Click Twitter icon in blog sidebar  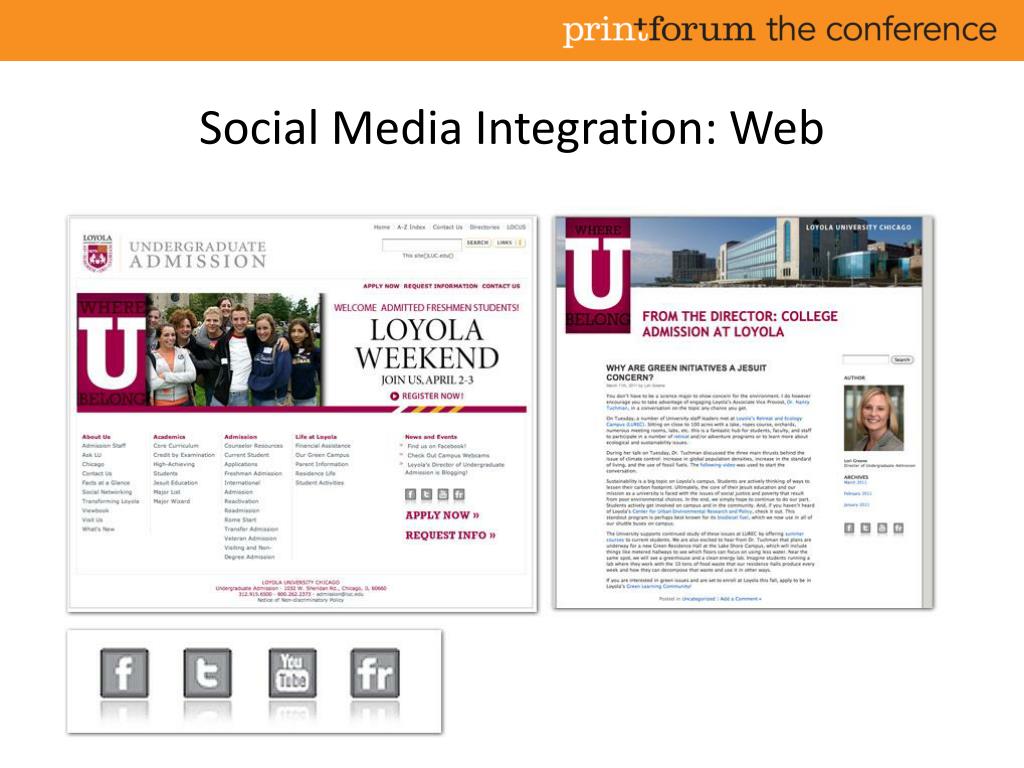865,528
